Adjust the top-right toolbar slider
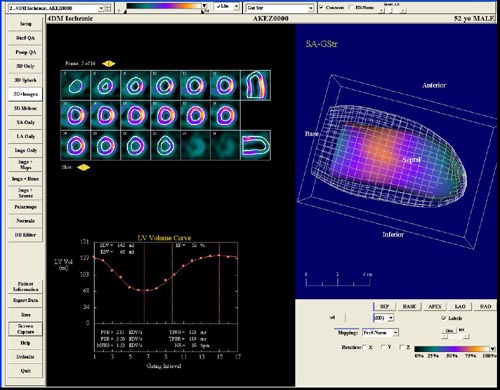The height and width of the screenshot is (390, 500). (393, 10)
